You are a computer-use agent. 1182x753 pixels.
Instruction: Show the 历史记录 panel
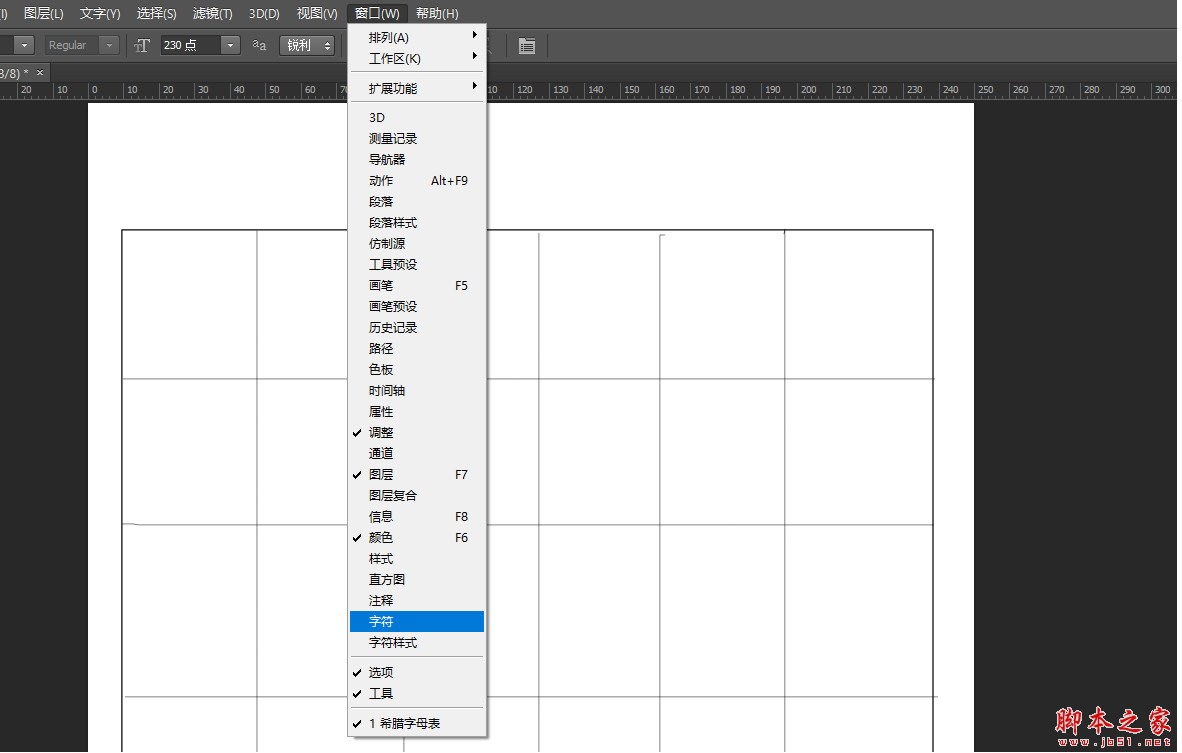click(417, 328)
